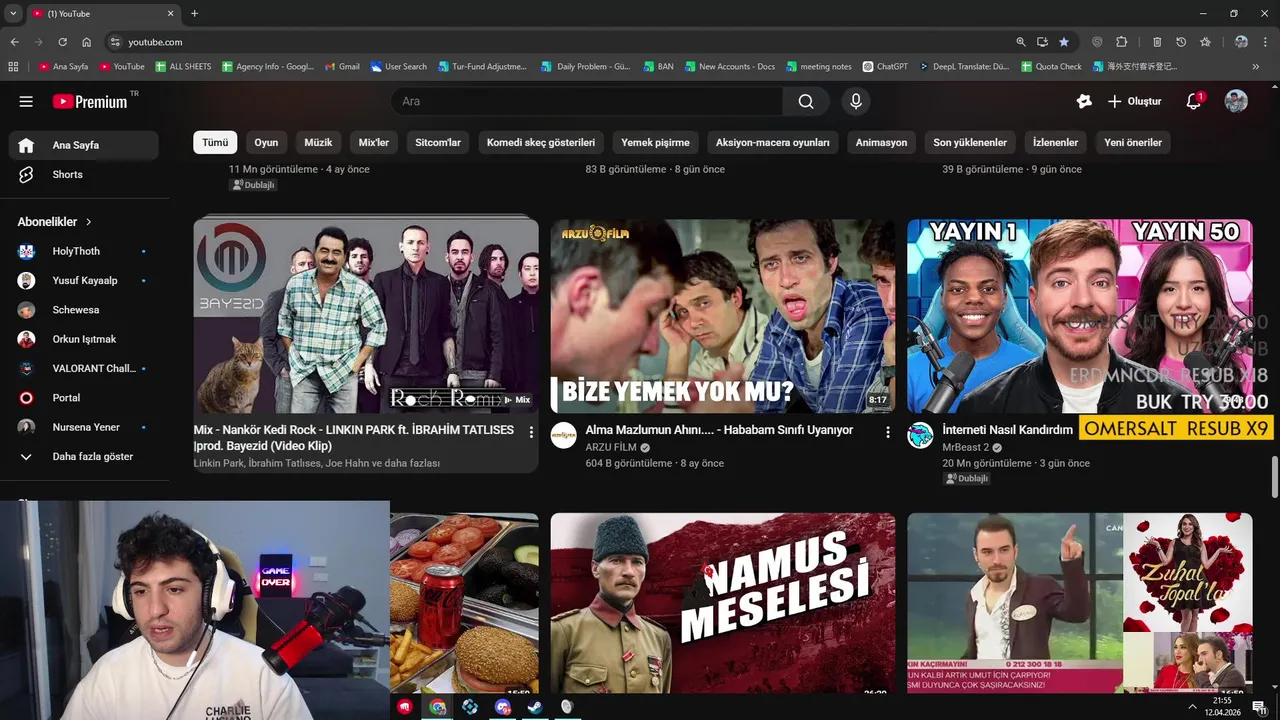Open Namus Meselesi video thumbnail
This screenshot has height=720, width=1280.
click(x=723, y=603)
